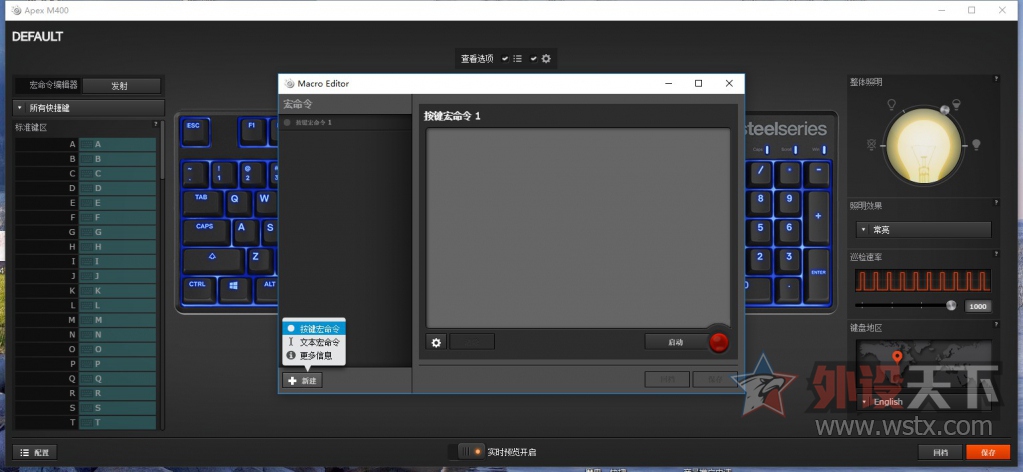
Task: Click the ESC key on keyboard image
Action: click(193, 127)
